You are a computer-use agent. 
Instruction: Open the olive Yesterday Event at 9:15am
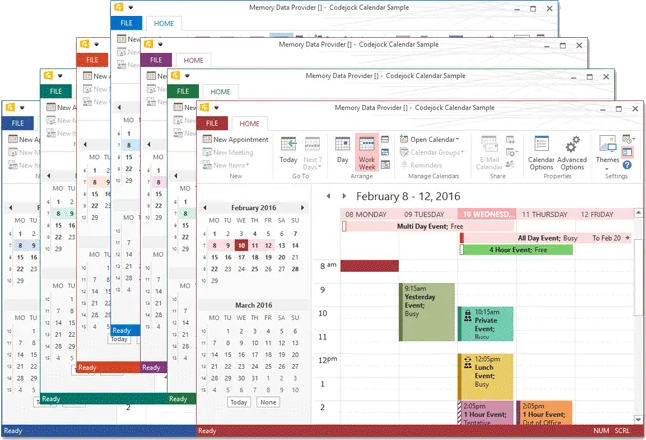coord(427,312)
